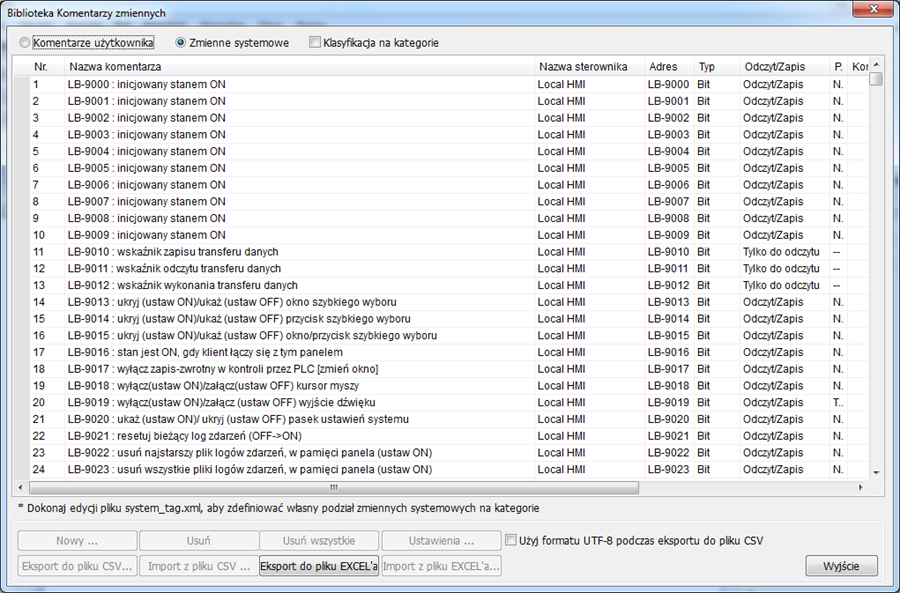The width and height of the screenshot is (900, 593).
Task: Click the horizontal scrollbar thumb
Action: tap(334, 487)
